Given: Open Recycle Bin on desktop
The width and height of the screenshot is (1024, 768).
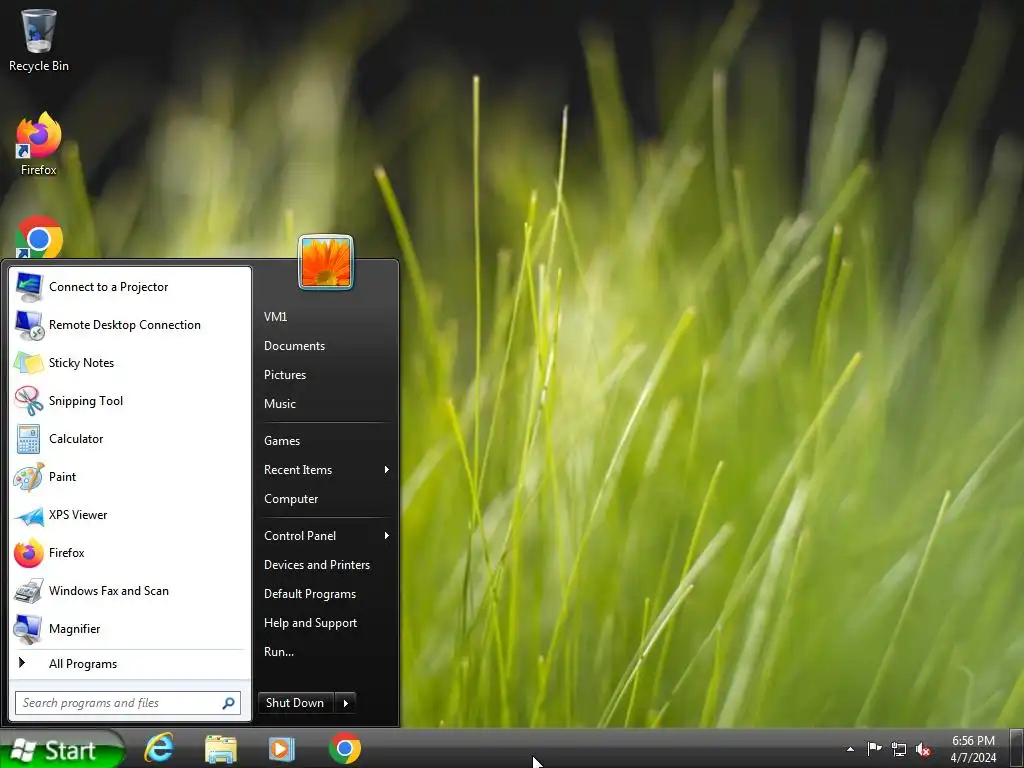Looking at the screenshot, I should point(39,40).
